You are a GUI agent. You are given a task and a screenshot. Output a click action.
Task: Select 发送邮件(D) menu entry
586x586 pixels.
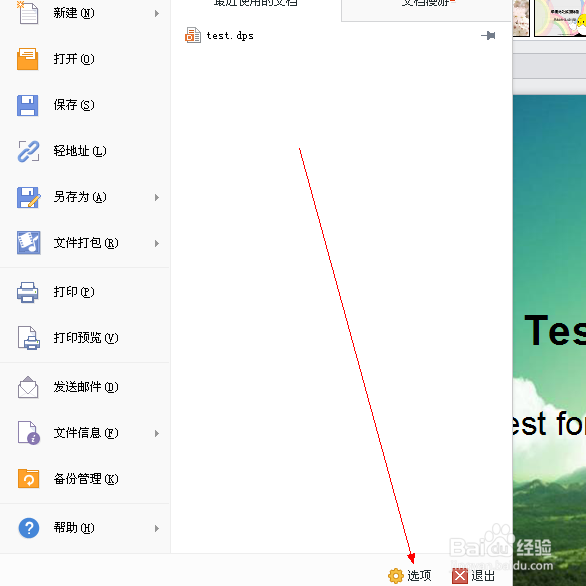click(x=85, y=387)
